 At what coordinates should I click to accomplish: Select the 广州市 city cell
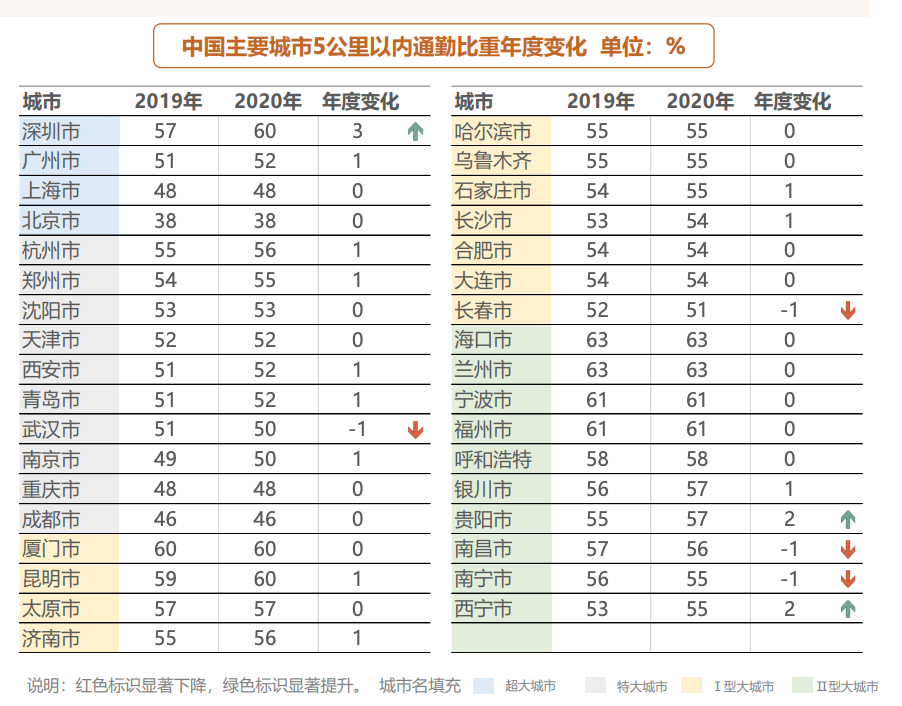[69, 161]
